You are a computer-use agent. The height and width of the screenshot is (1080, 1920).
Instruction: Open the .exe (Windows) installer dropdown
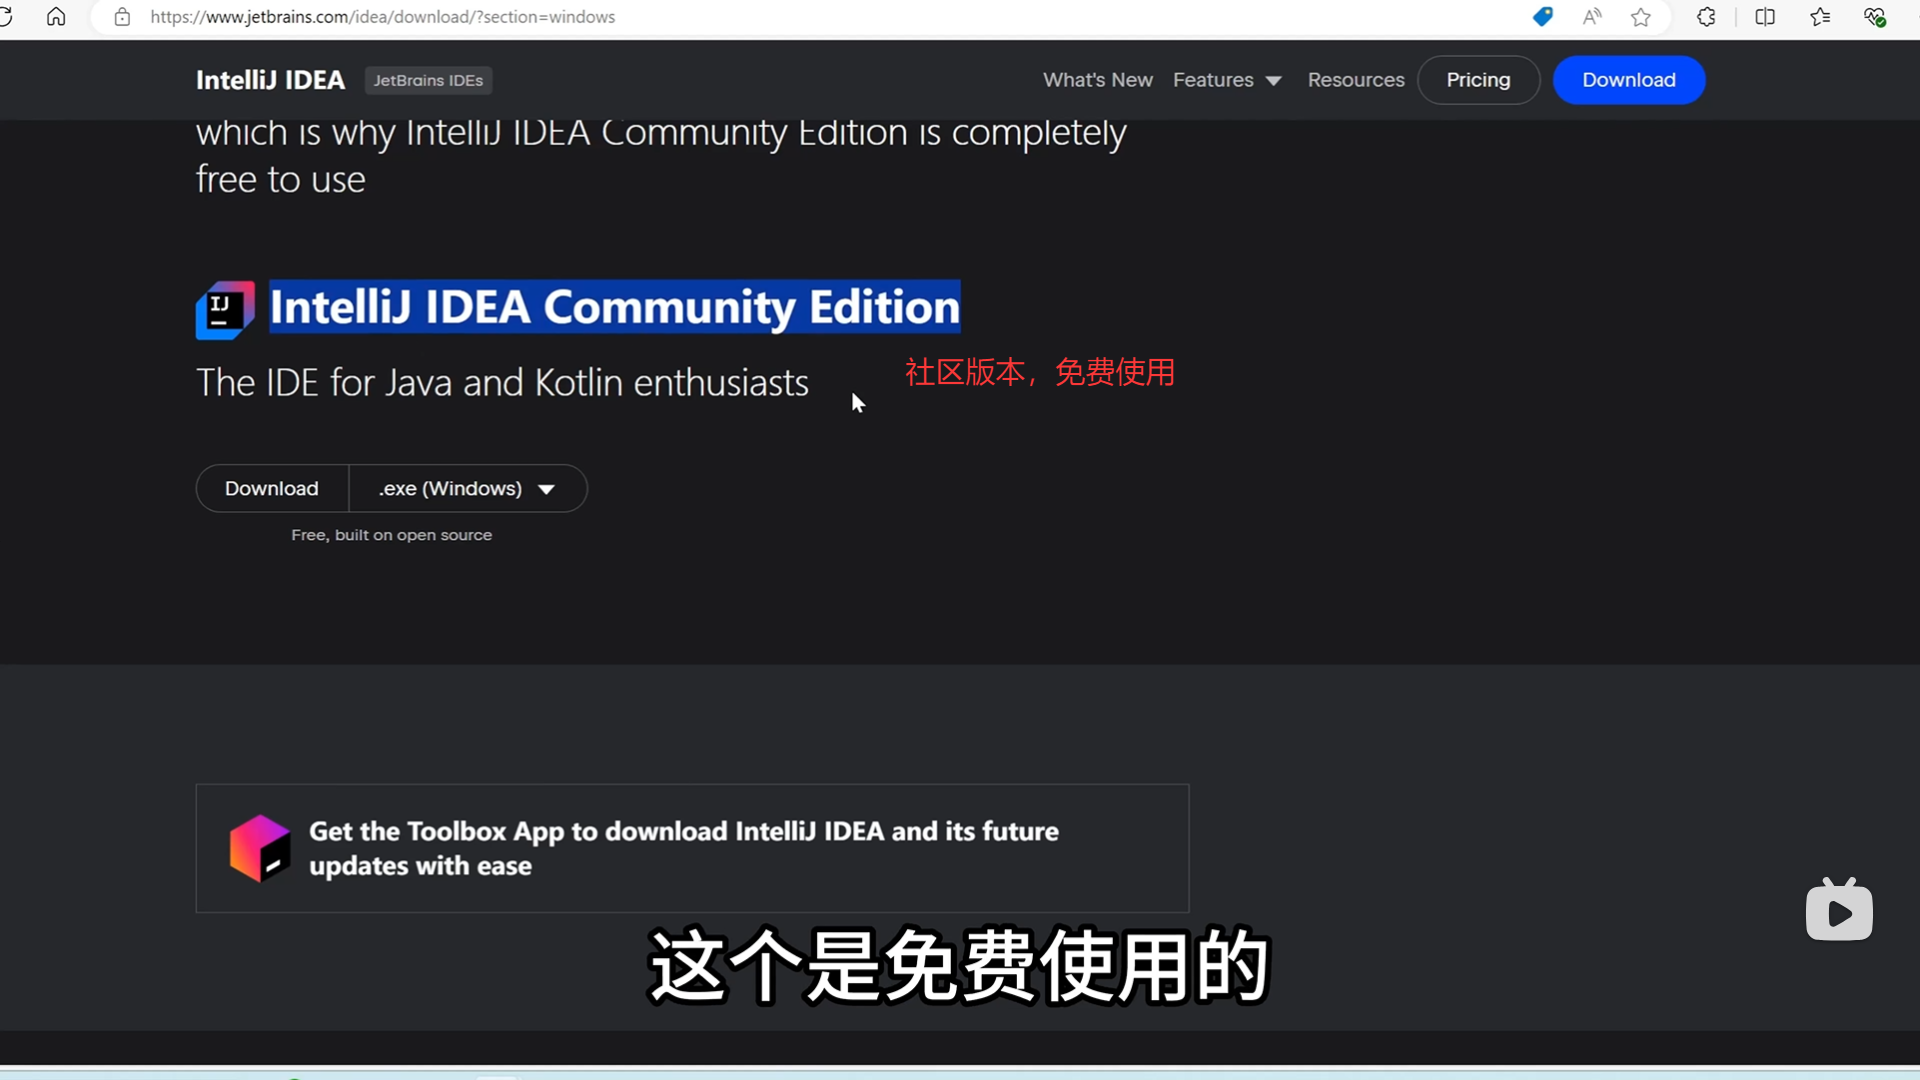point(467,489)
